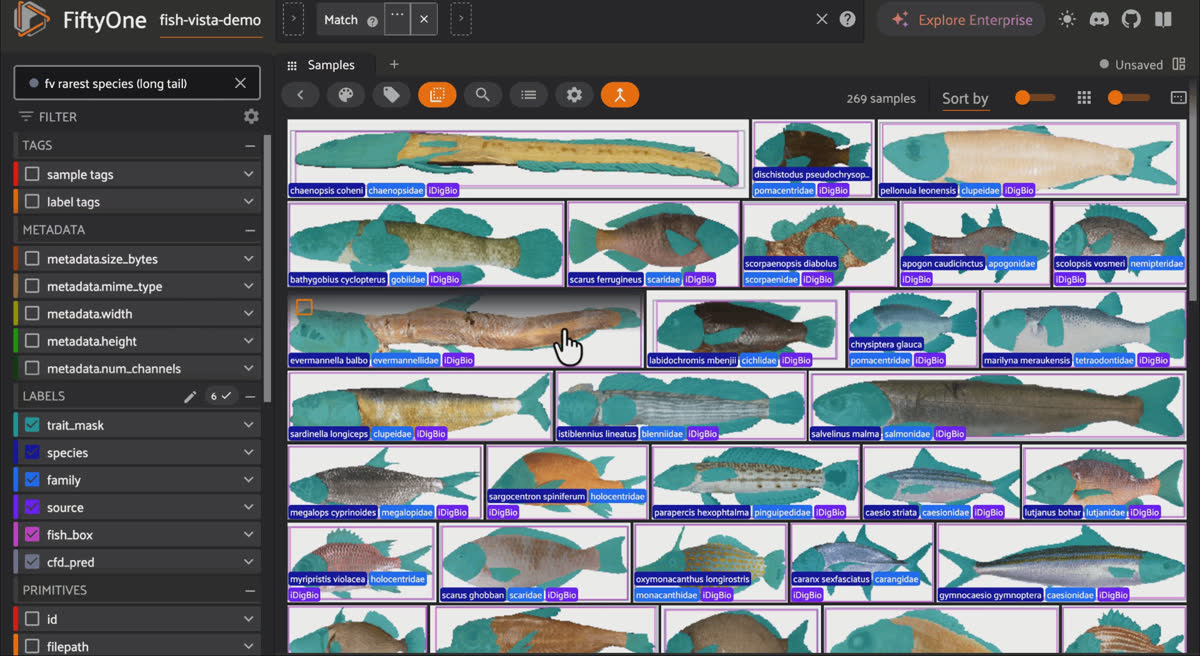The width and height of the screenshot is (1200, 656).
Task: Collapse the METADATA section
Action: click(250, 230)
